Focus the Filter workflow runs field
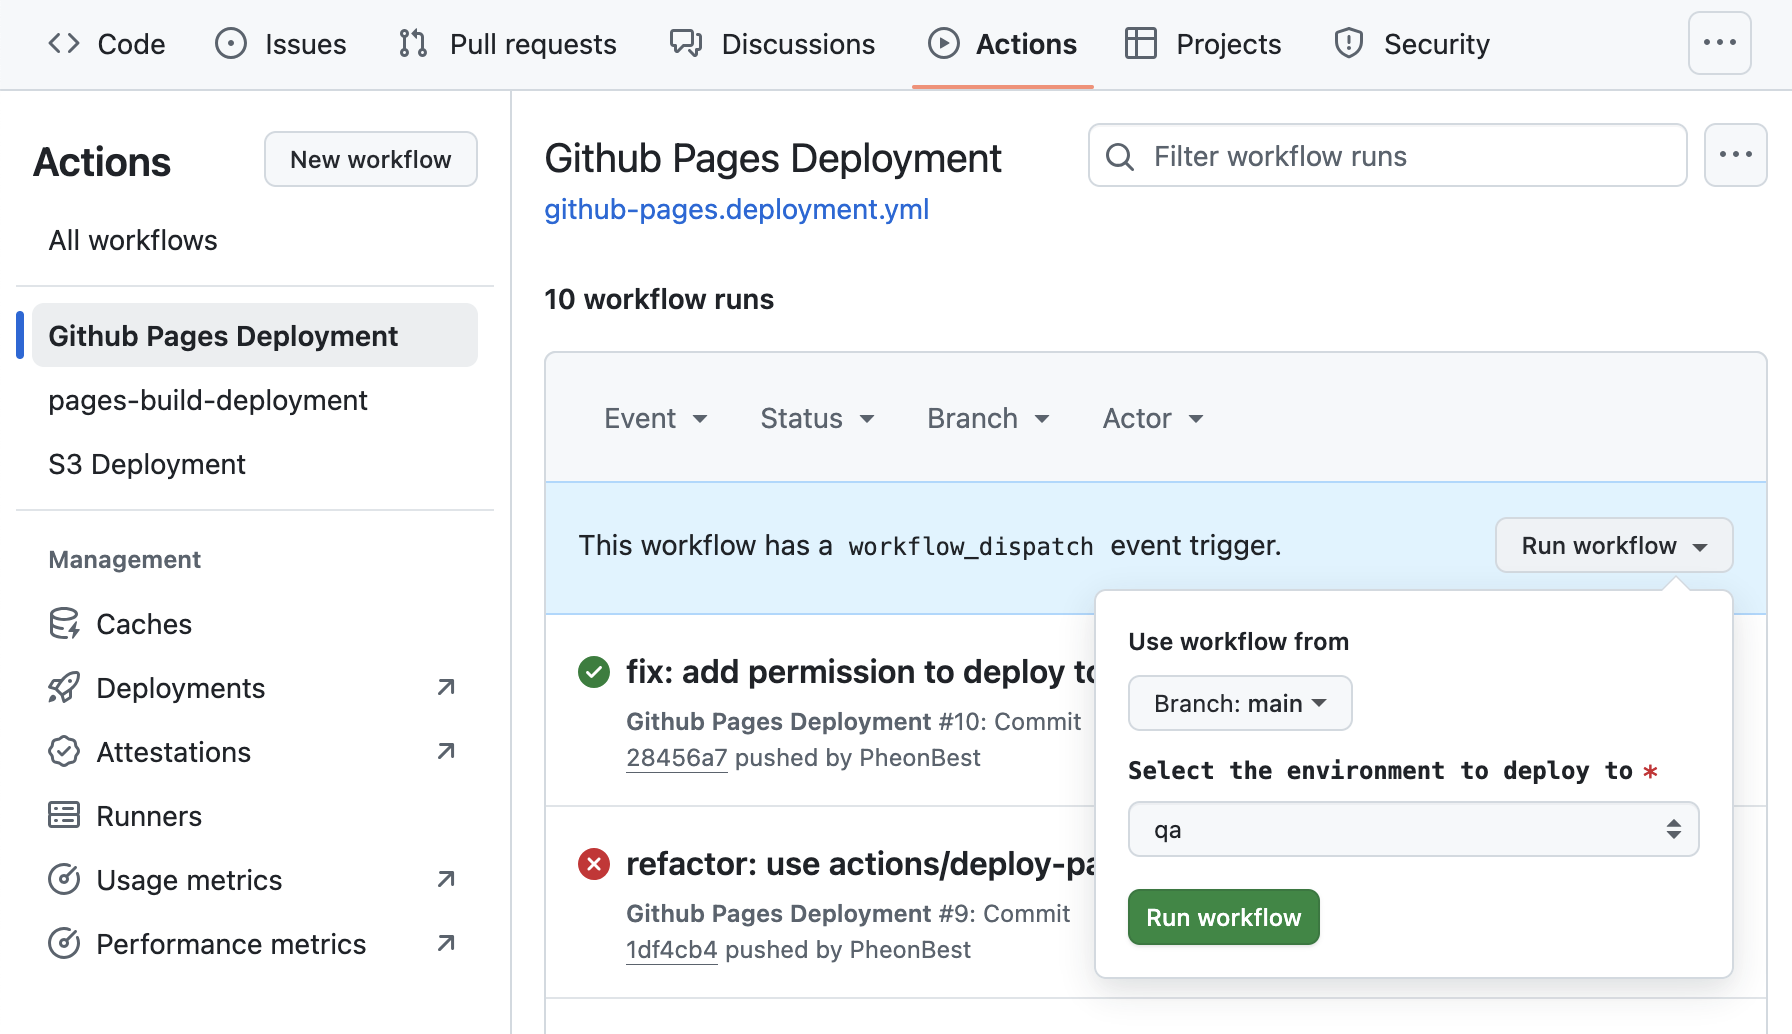This screenshot has width=1792, height=1034. pos(1388,155)
